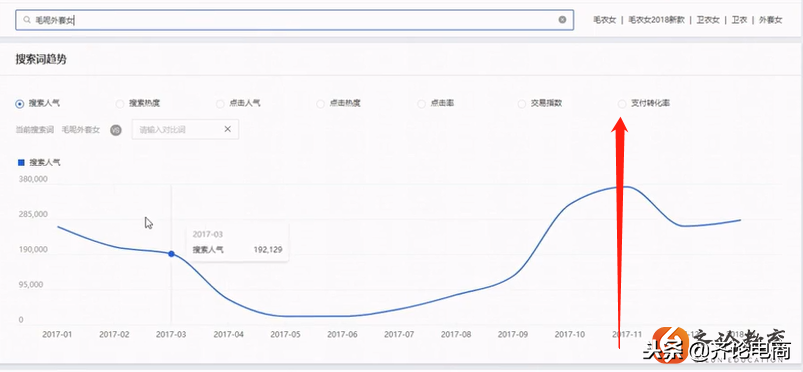Click the 当前搜索词 label

pyautogui.click(x=34, y=130)
